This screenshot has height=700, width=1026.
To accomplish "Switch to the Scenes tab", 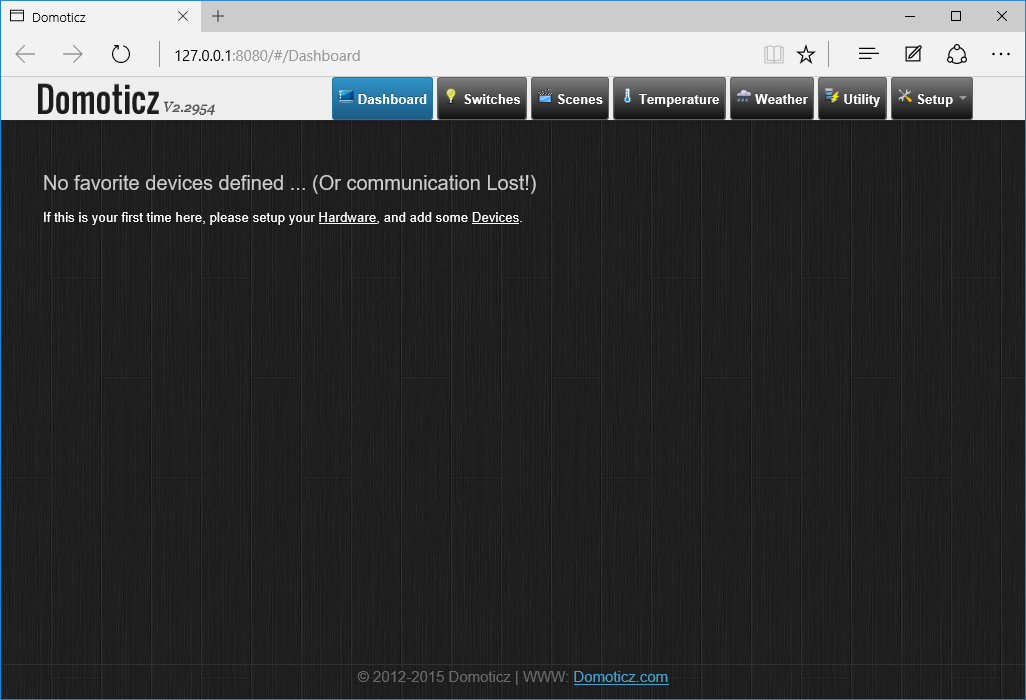I will click(x=570, y=98).
